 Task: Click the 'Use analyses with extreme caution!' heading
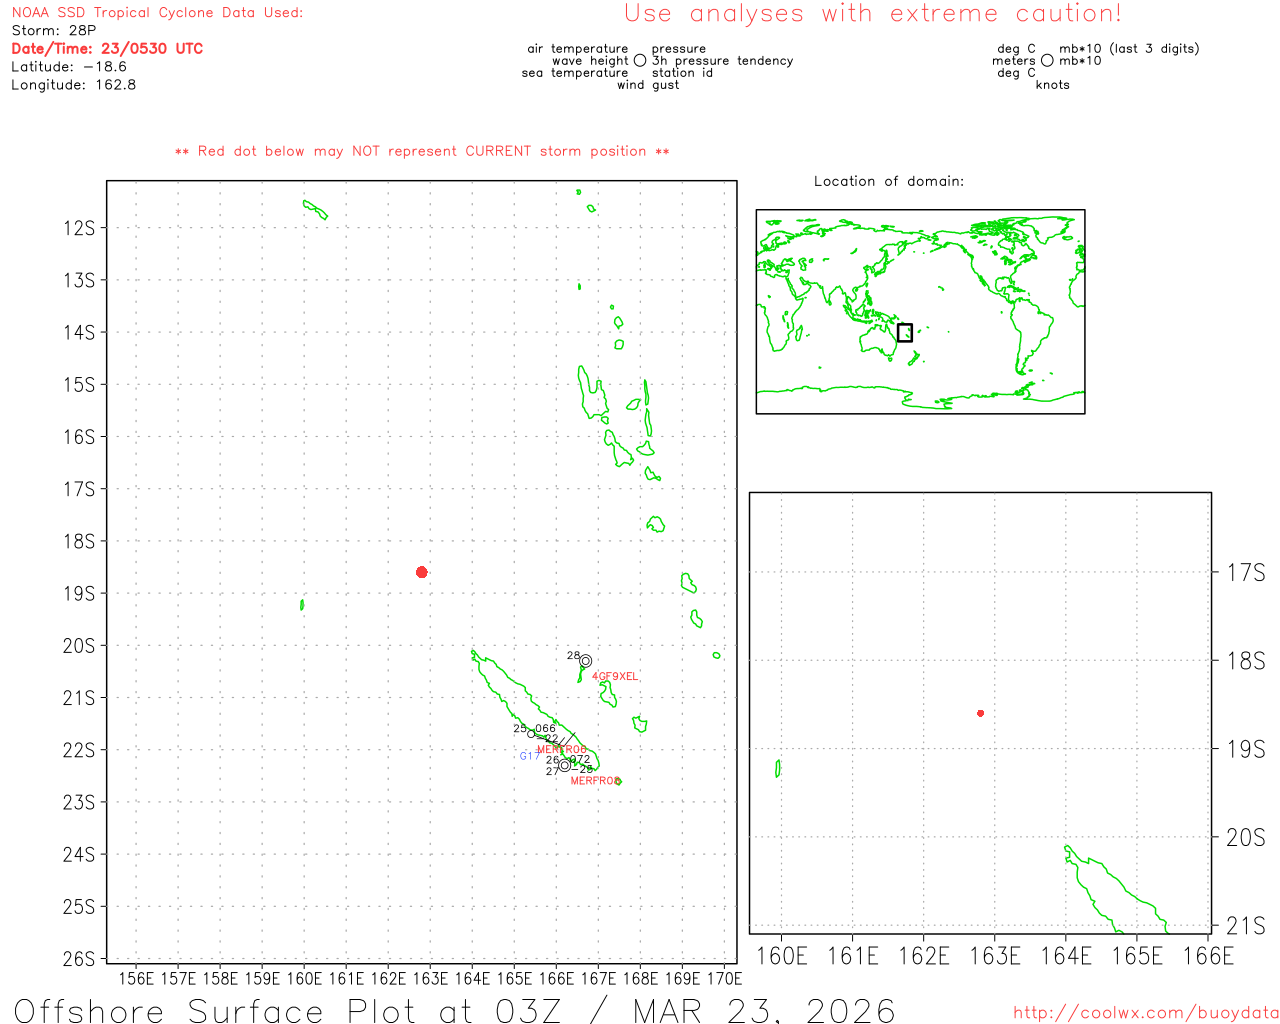(x=872, y=14)
